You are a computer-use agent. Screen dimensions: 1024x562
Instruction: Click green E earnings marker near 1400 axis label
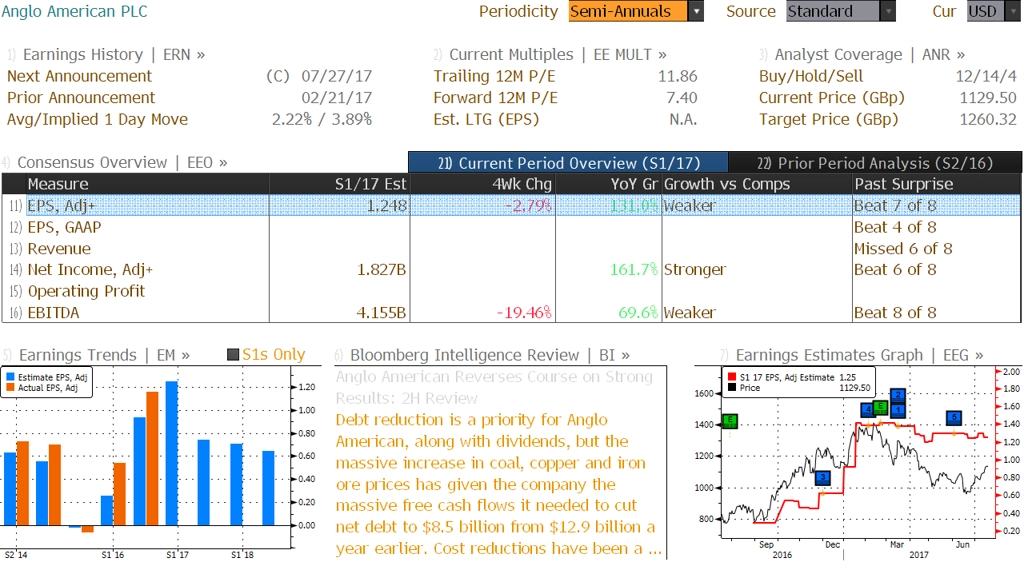click(730, 421)
